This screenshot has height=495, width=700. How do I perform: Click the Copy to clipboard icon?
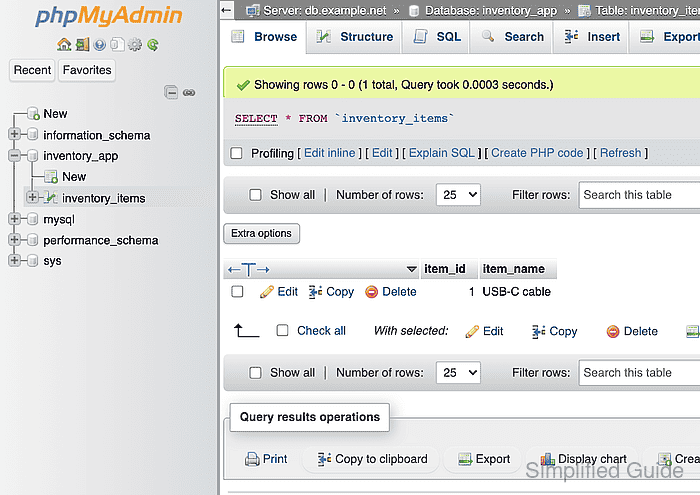(325, 459)
